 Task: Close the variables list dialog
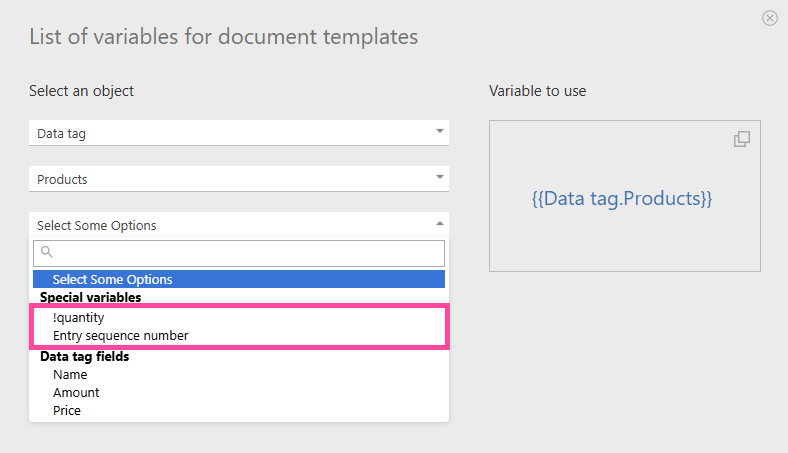point(769,18)
